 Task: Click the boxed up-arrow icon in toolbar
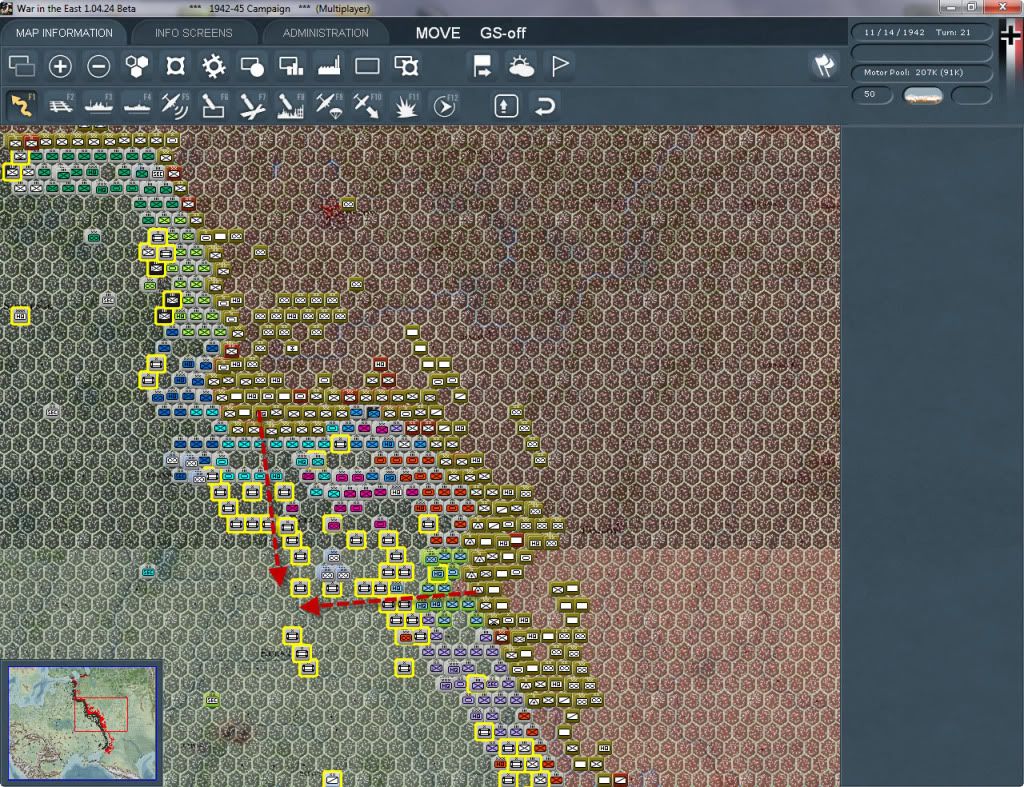(x=505, y=105)
